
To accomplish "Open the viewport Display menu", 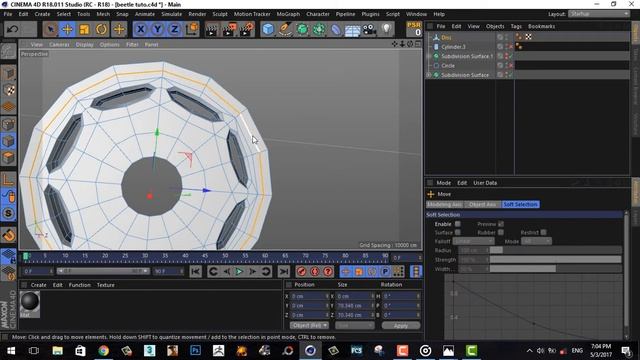I will point(84,44).
